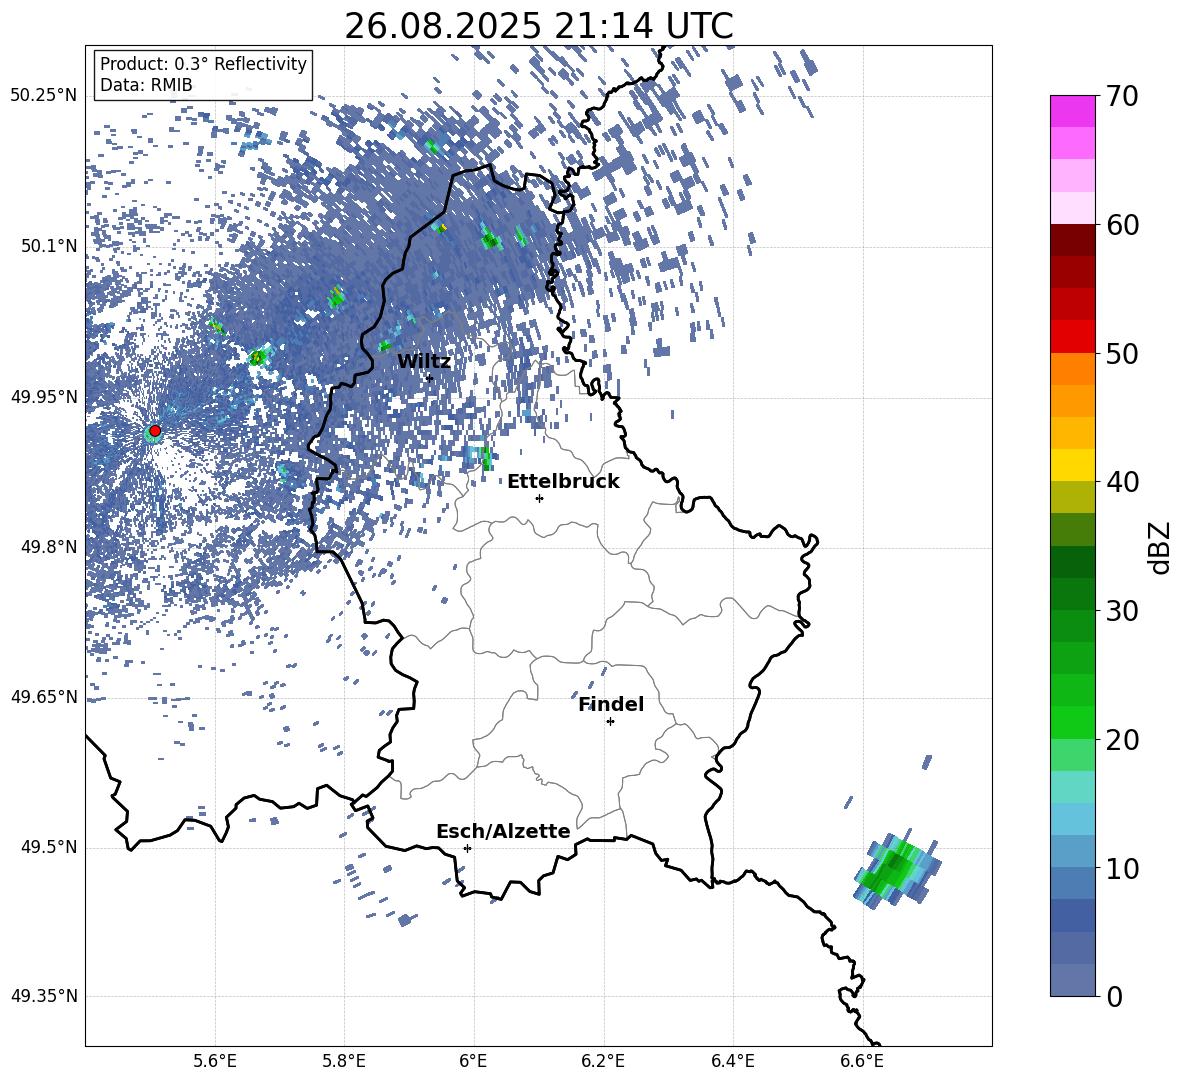Image resolution: width=1184 pixels, height=1081 pixels.
Task: Click the 49.8°N latitude label
Action: point(48,547)
